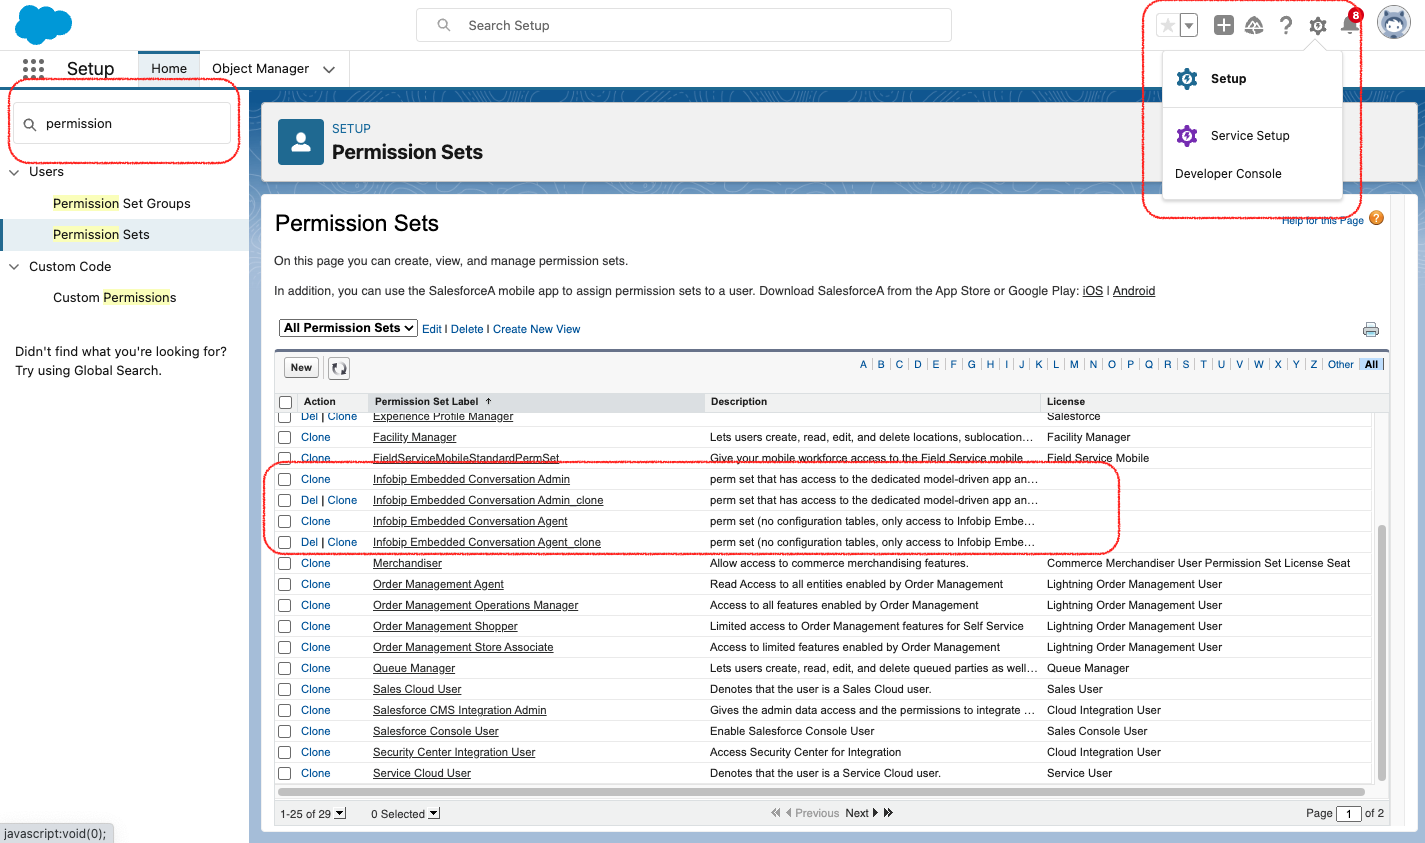This screenshot has height=843, width=1425.
Task: Tick the select-all checkbox in header
Action: point(285,402)
